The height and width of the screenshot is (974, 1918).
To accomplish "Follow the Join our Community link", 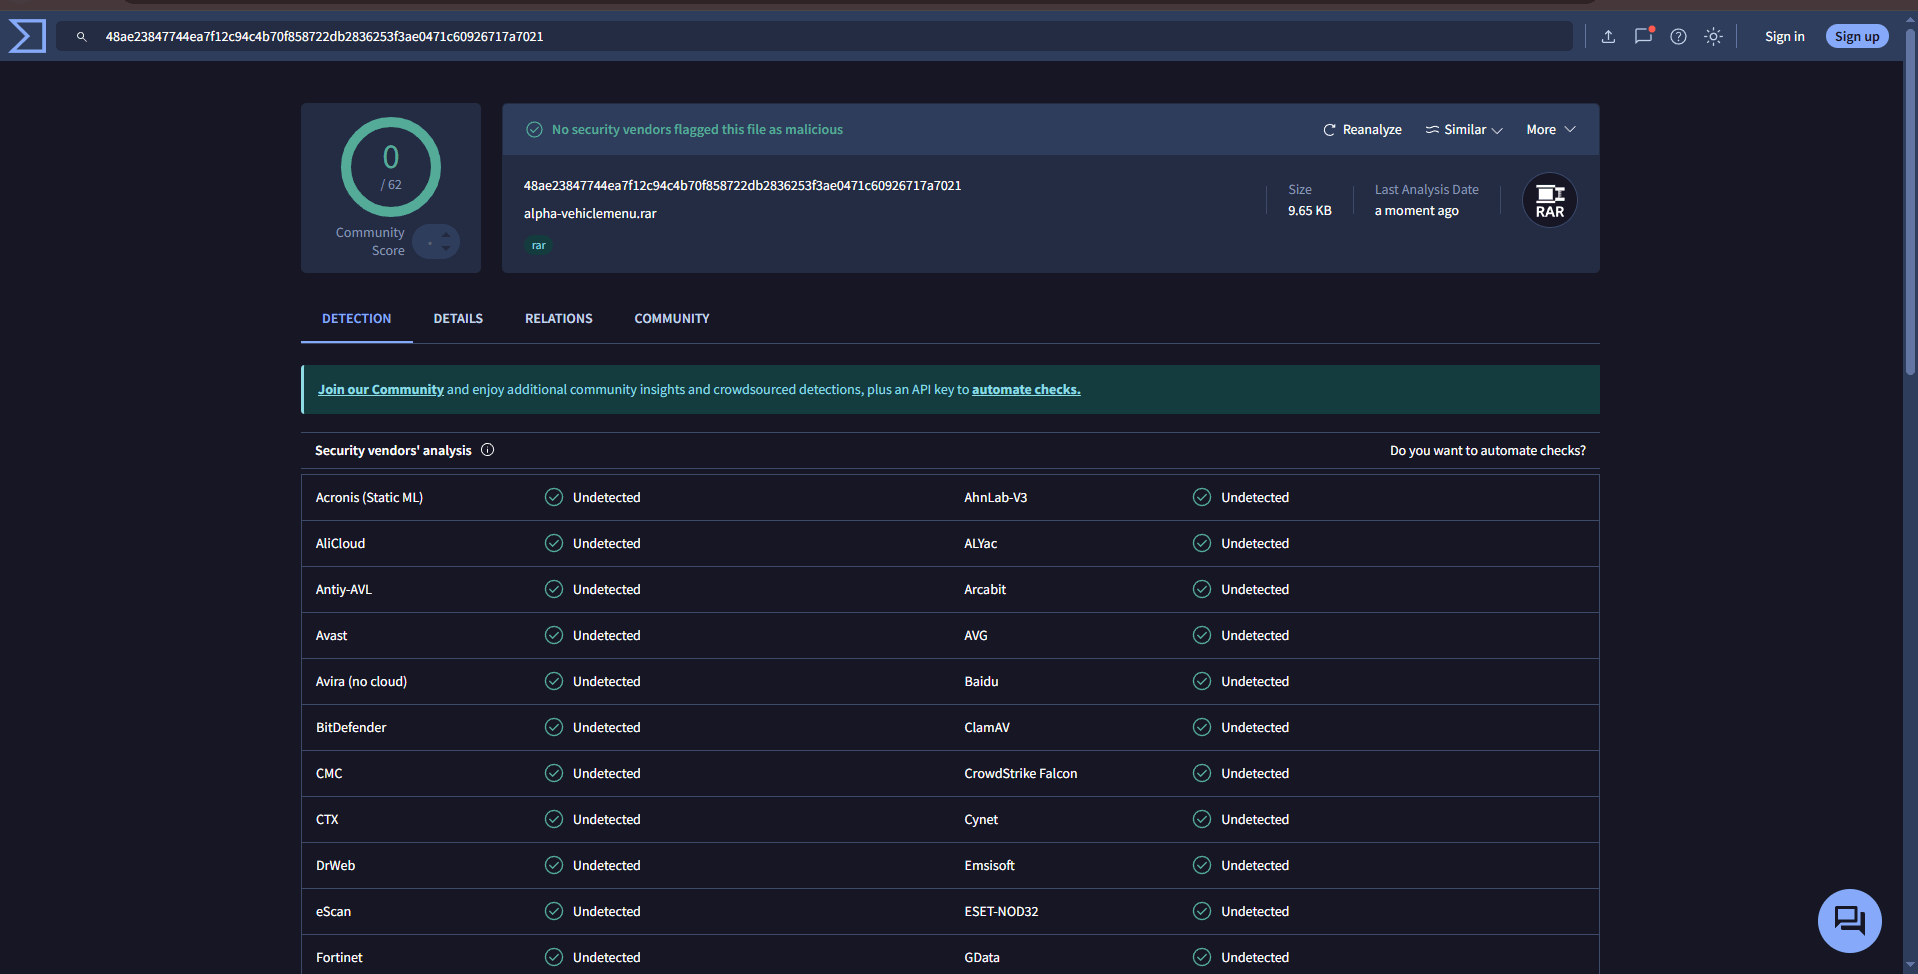I will pyautogui.click(x=380, y=389).
